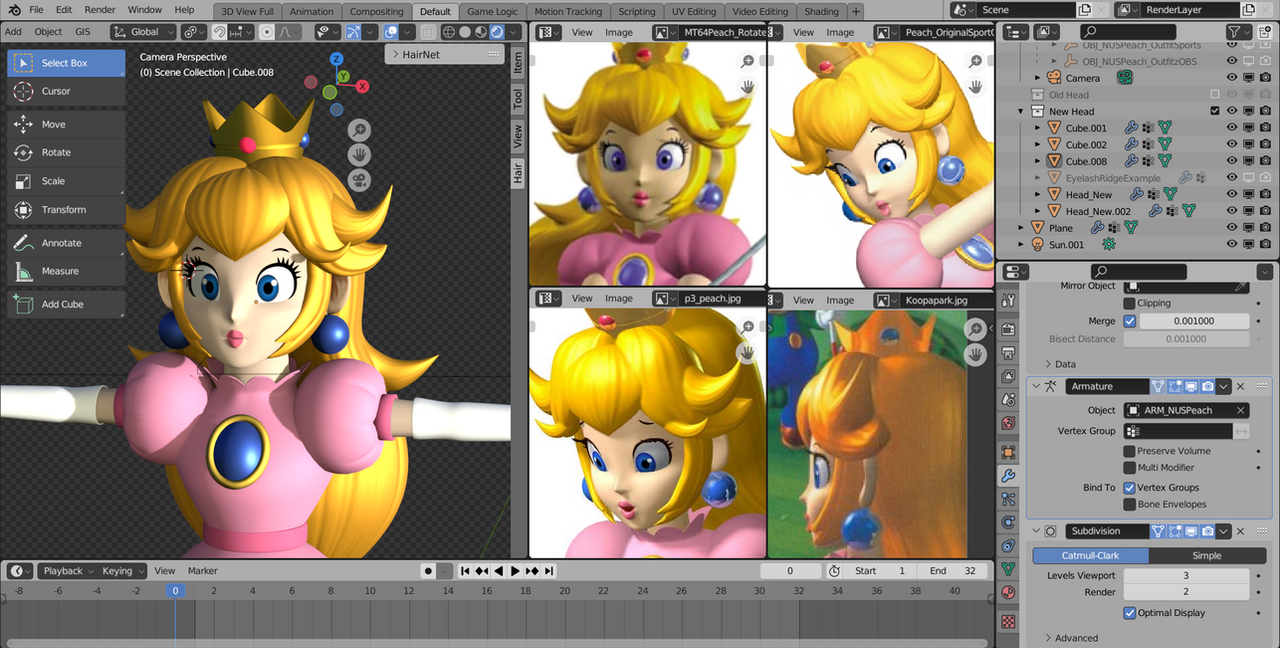Expand the Data subpanel
The height and width of the screenshot is (648, 1280).
[x=1060, y=364]
